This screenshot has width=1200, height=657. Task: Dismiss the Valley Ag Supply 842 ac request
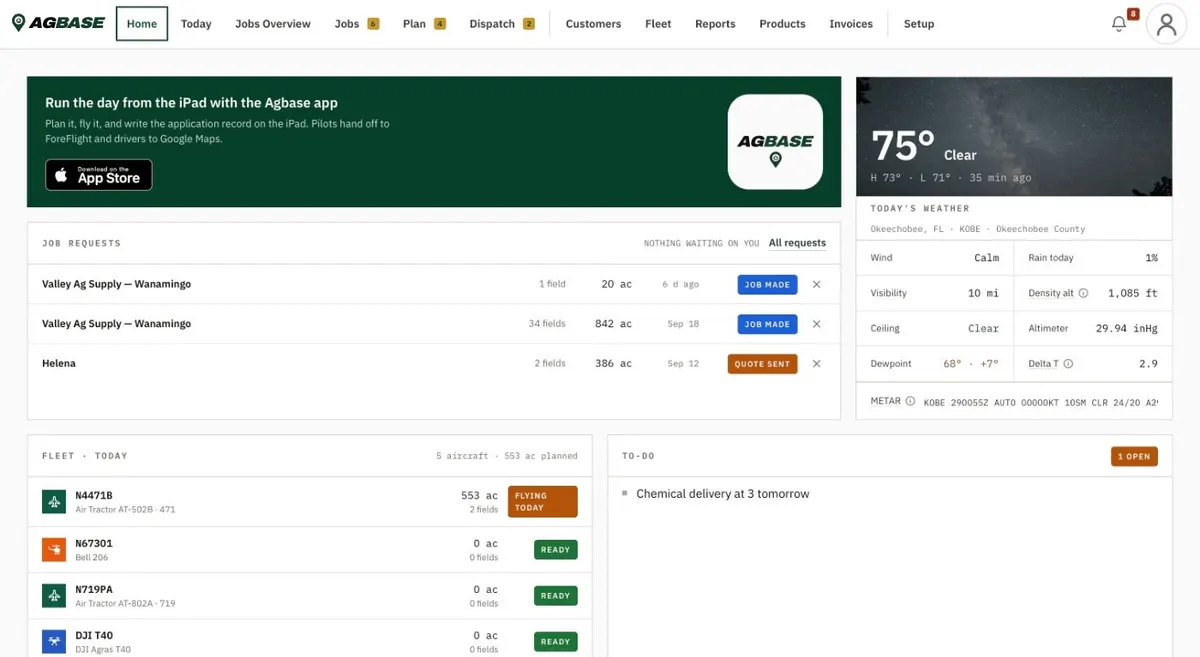(816, 324)
